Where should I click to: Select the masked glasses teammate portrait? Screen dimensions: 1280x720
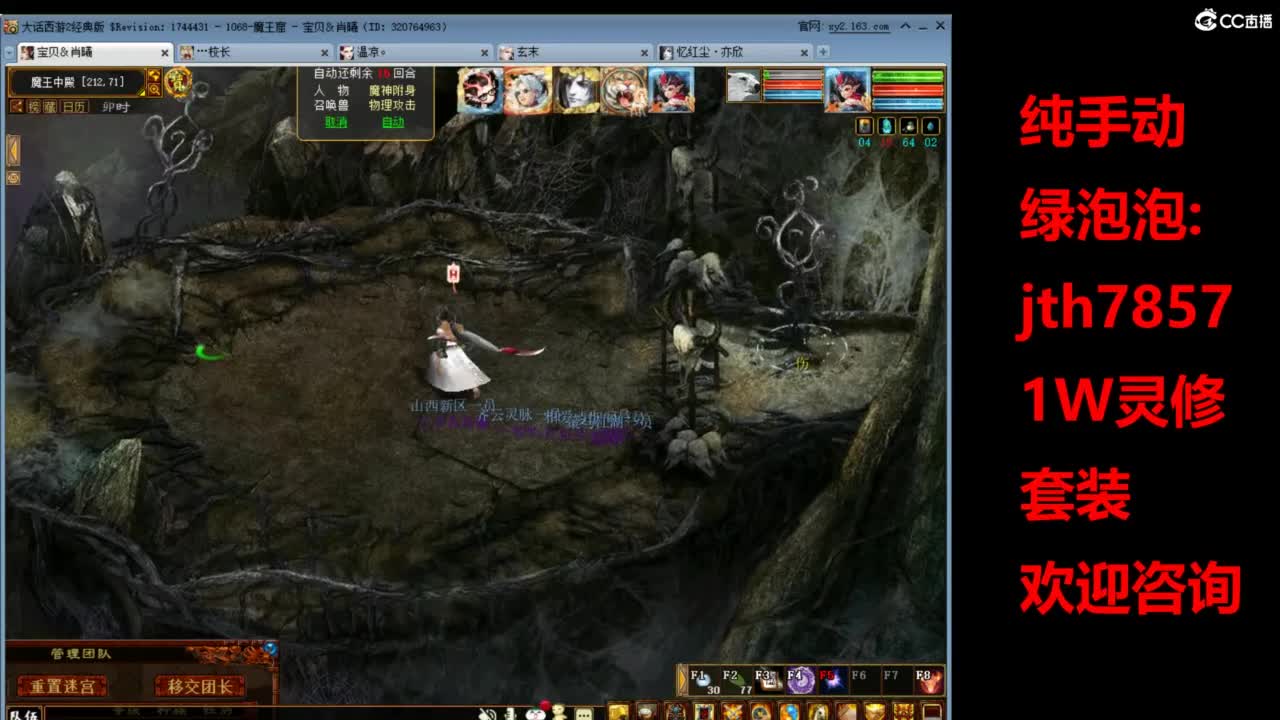pos(480,90)
